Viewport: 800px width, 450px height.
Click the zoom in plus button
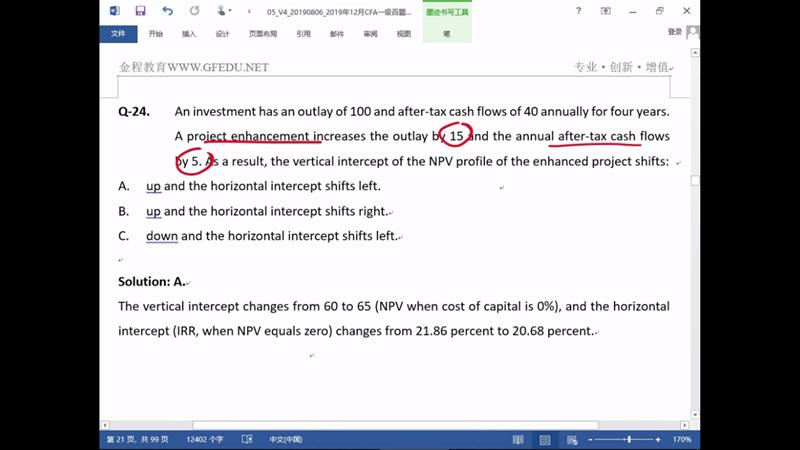click(658, 439)
